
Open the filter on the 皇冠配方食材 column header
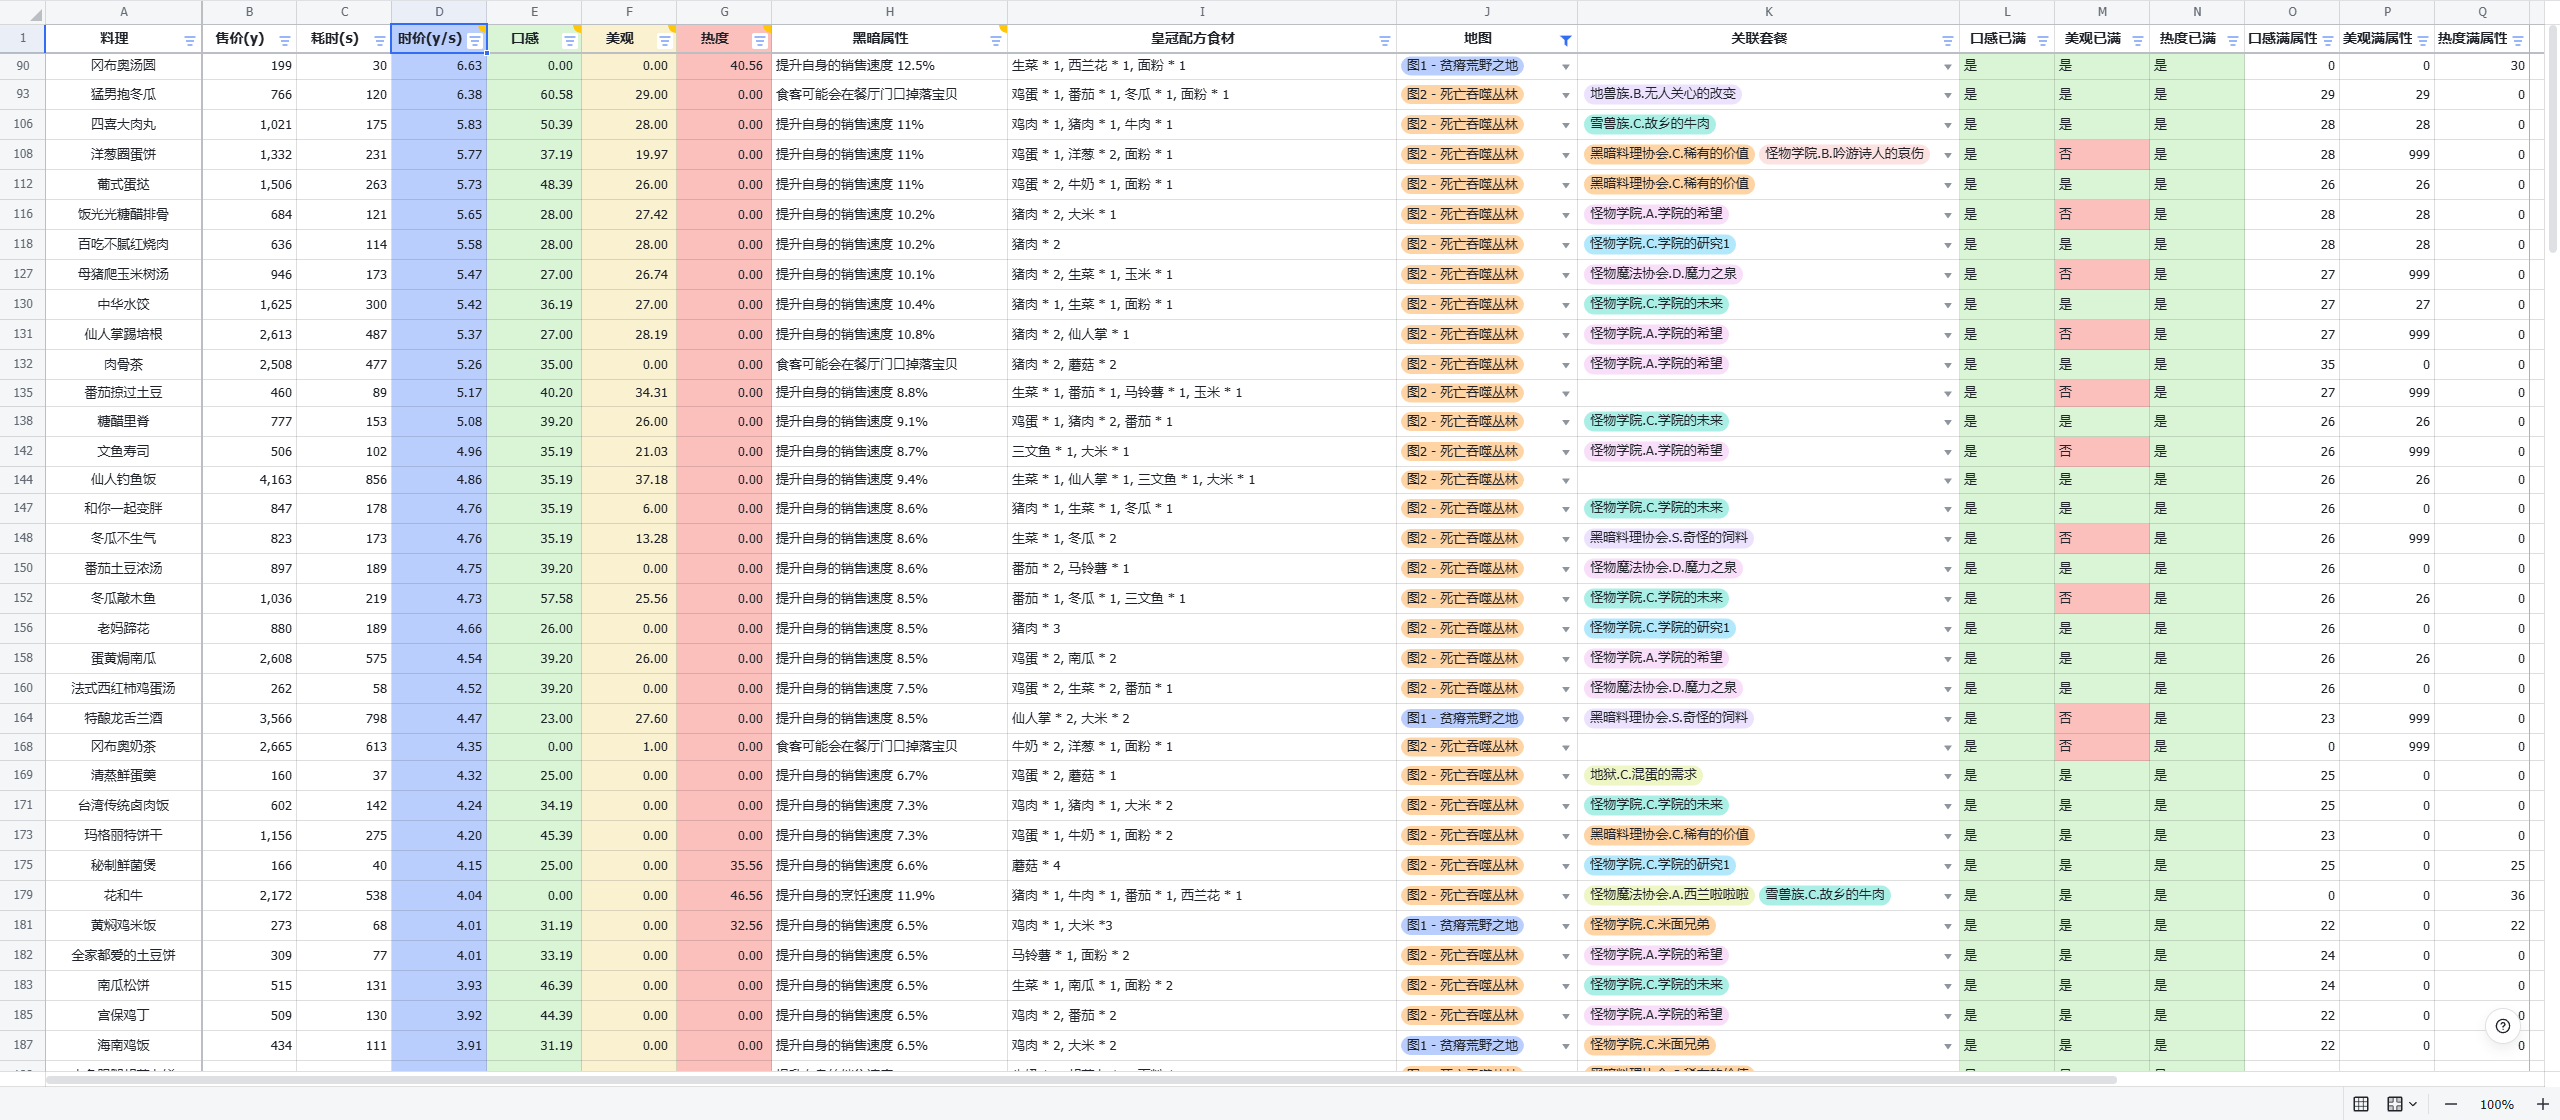(x=1385, y=41)
